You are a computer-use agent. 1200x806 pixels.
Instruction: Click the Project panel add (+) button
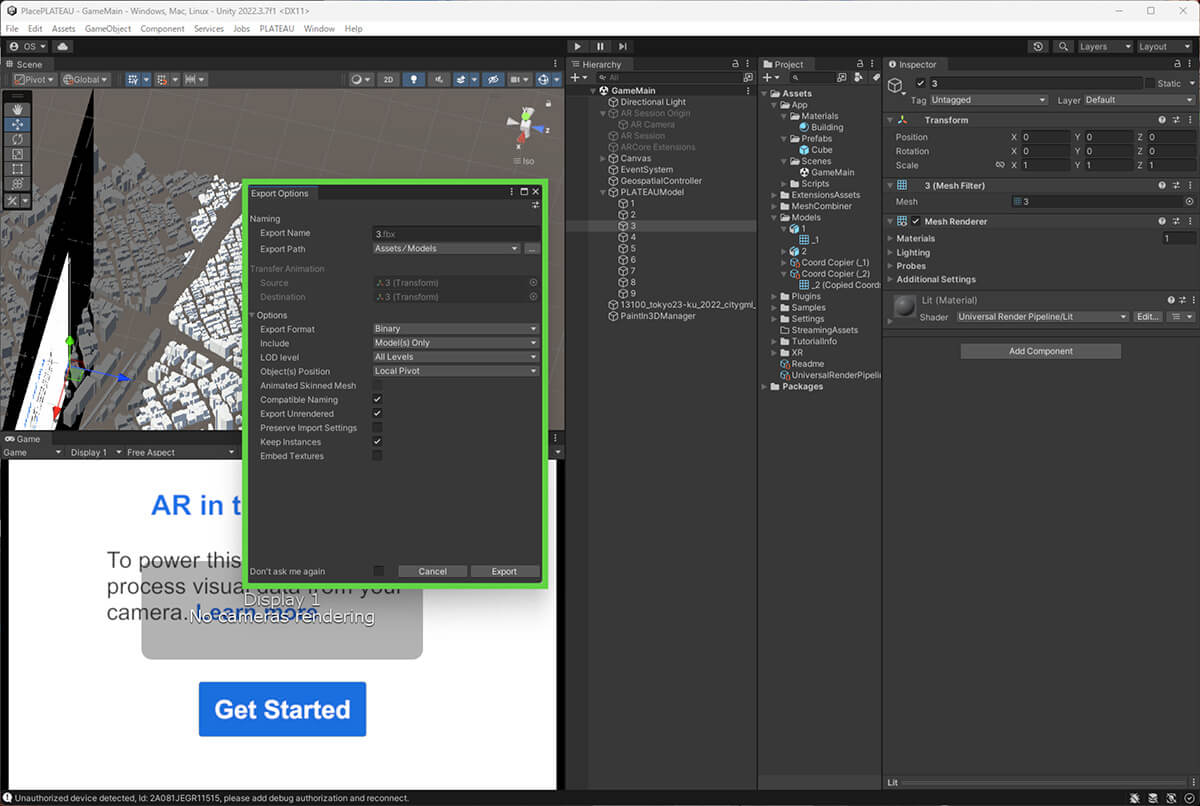pos(770,77)
